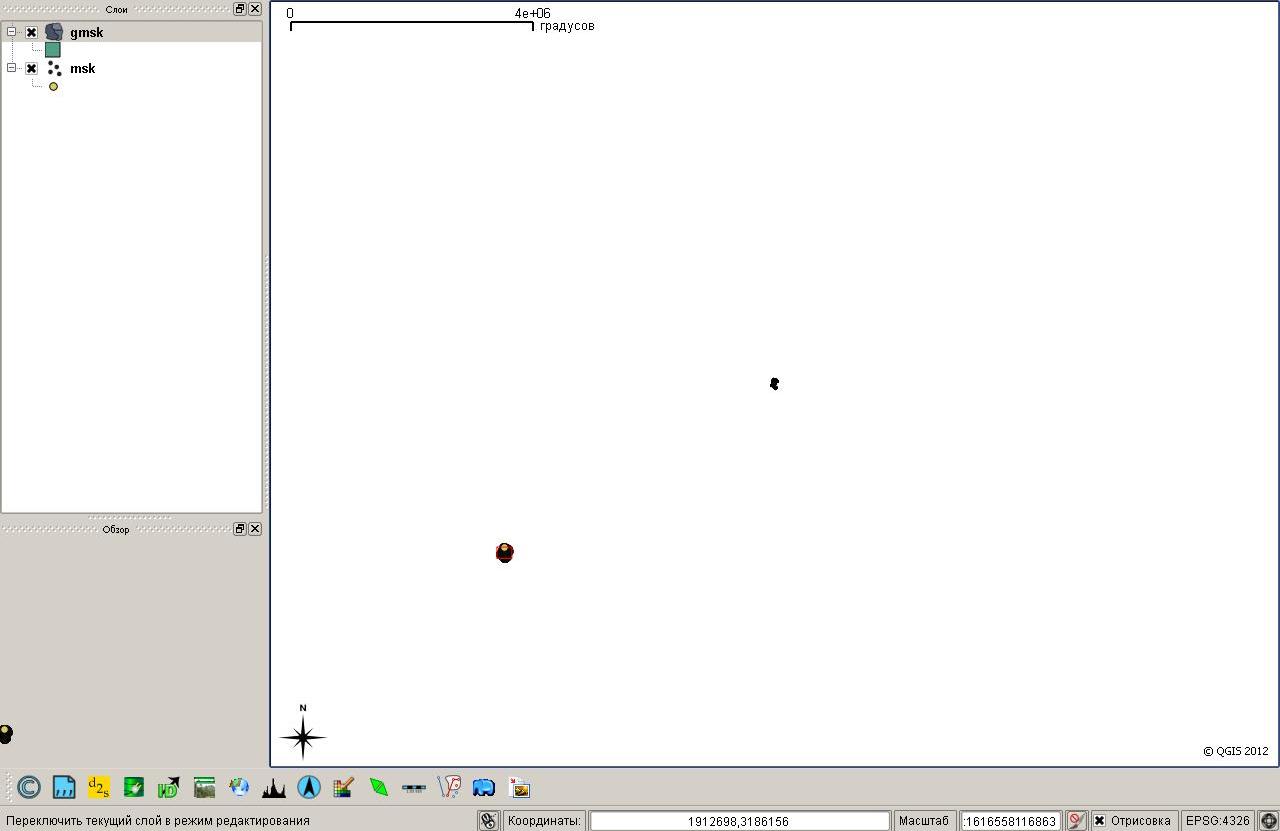Collapse the gmsk layer tree node
The image size is (1280, 831).
(x=12, y=32)
